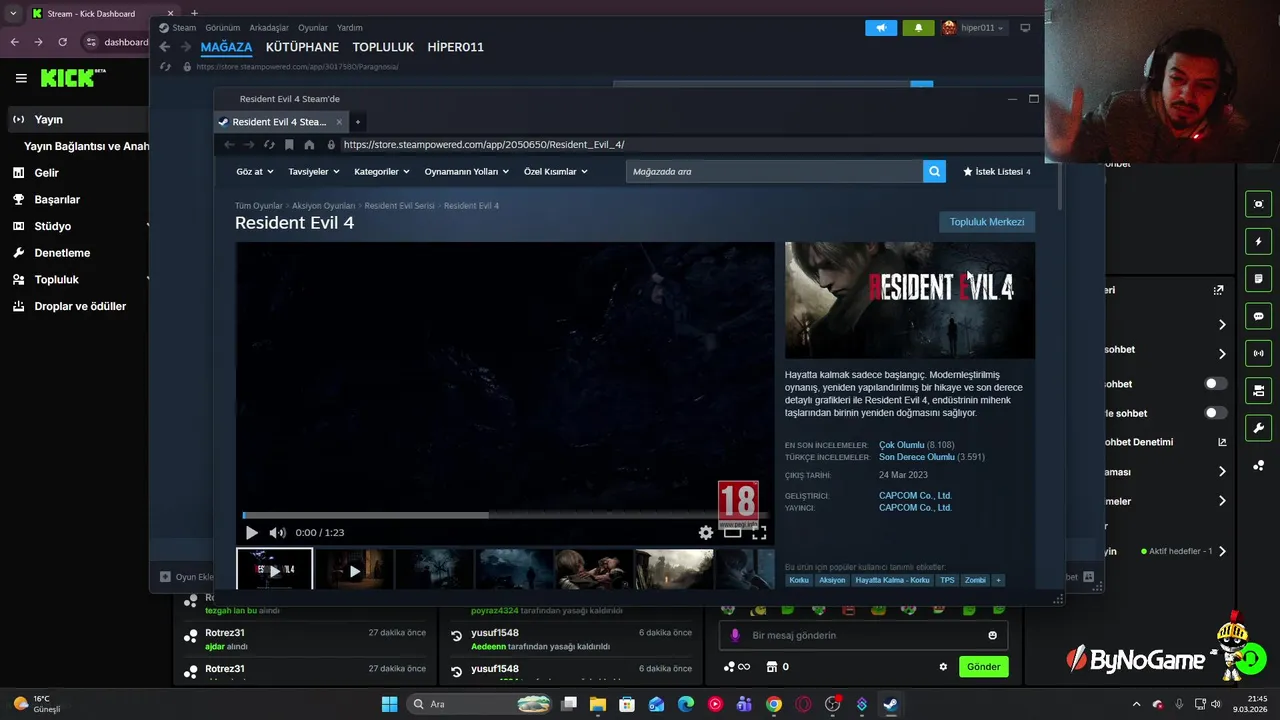1280x720 pixels.
Task: Open video player settings gear
Action: (706, 533)
